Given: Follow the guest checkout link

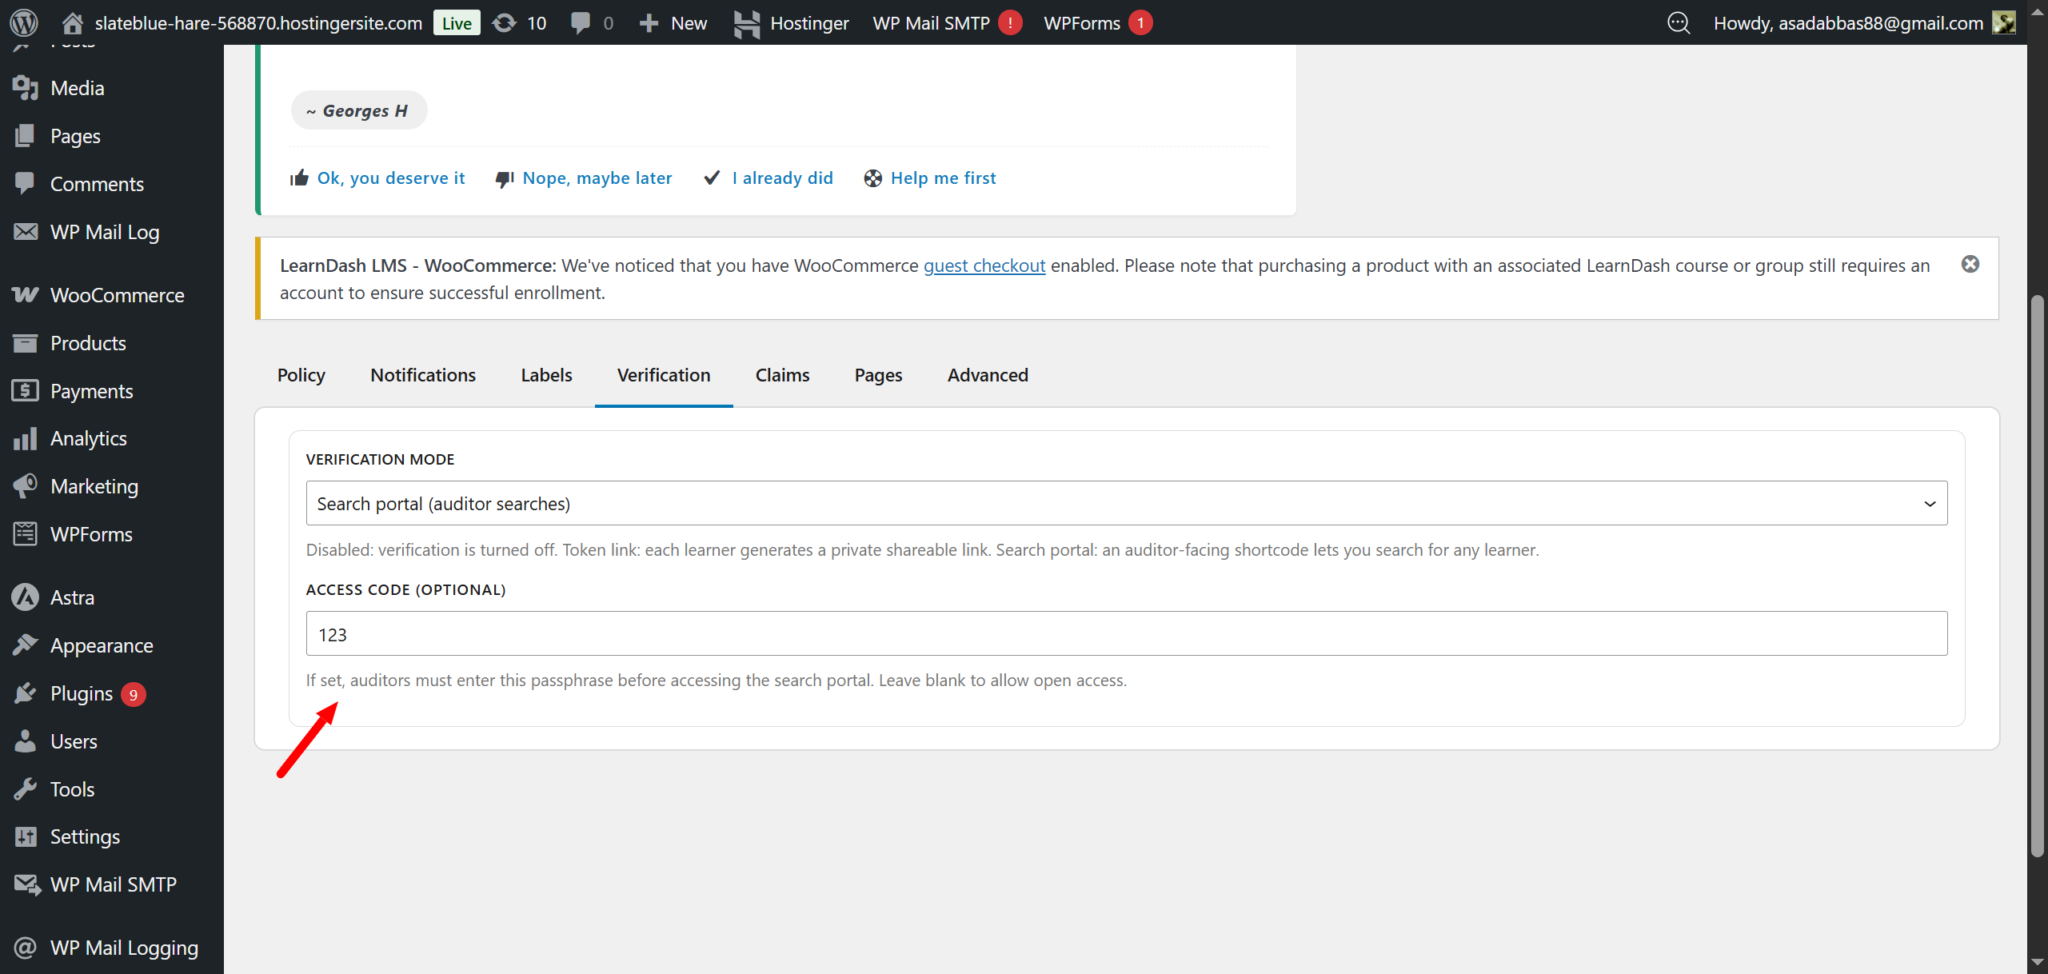Looking at the screenshot, I should pyautogui.click(x=984, y=266).
